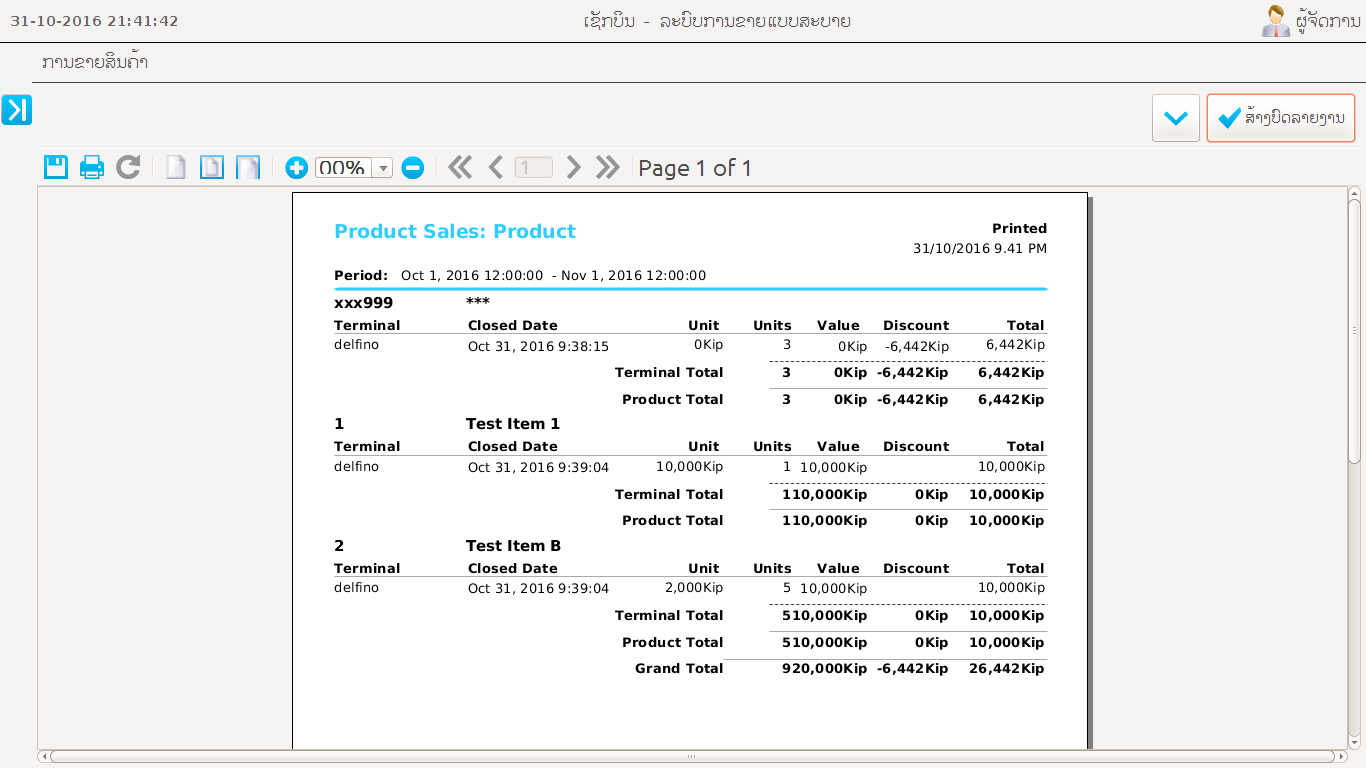Click the zoom percentage text field
Viewport: 1366px width, 768px height.
tap(343, 168)
